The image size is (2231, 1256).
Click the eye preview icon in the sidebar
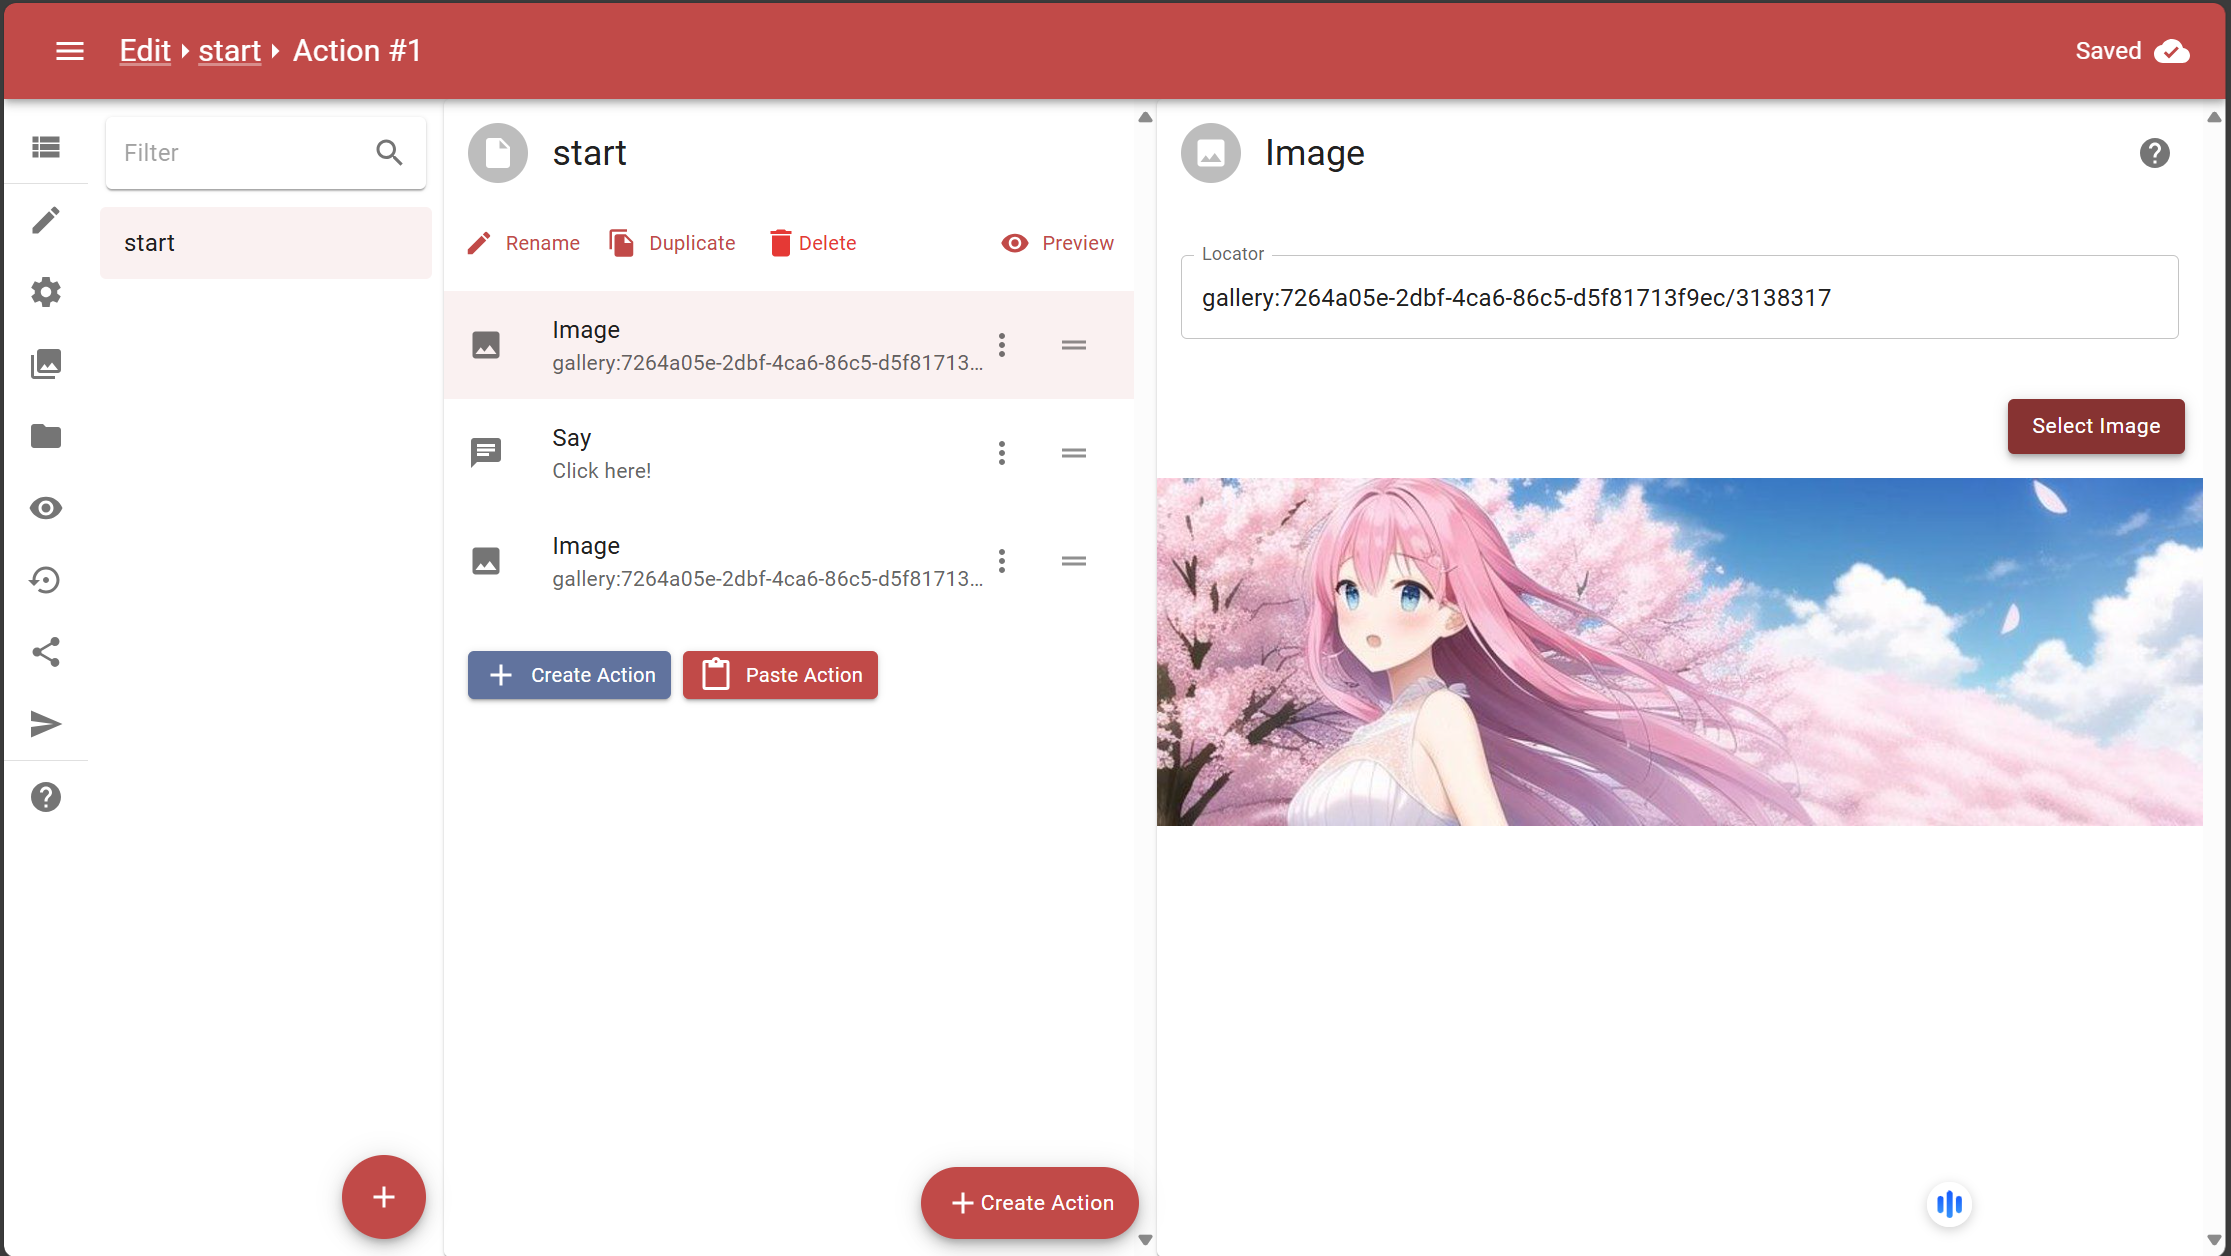coord(46,508)
